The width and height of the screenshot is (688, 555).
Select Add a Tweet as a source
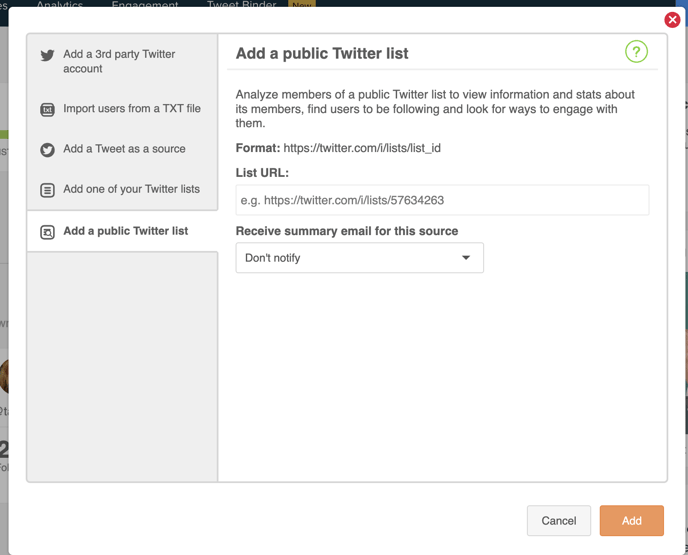[122, 149]
